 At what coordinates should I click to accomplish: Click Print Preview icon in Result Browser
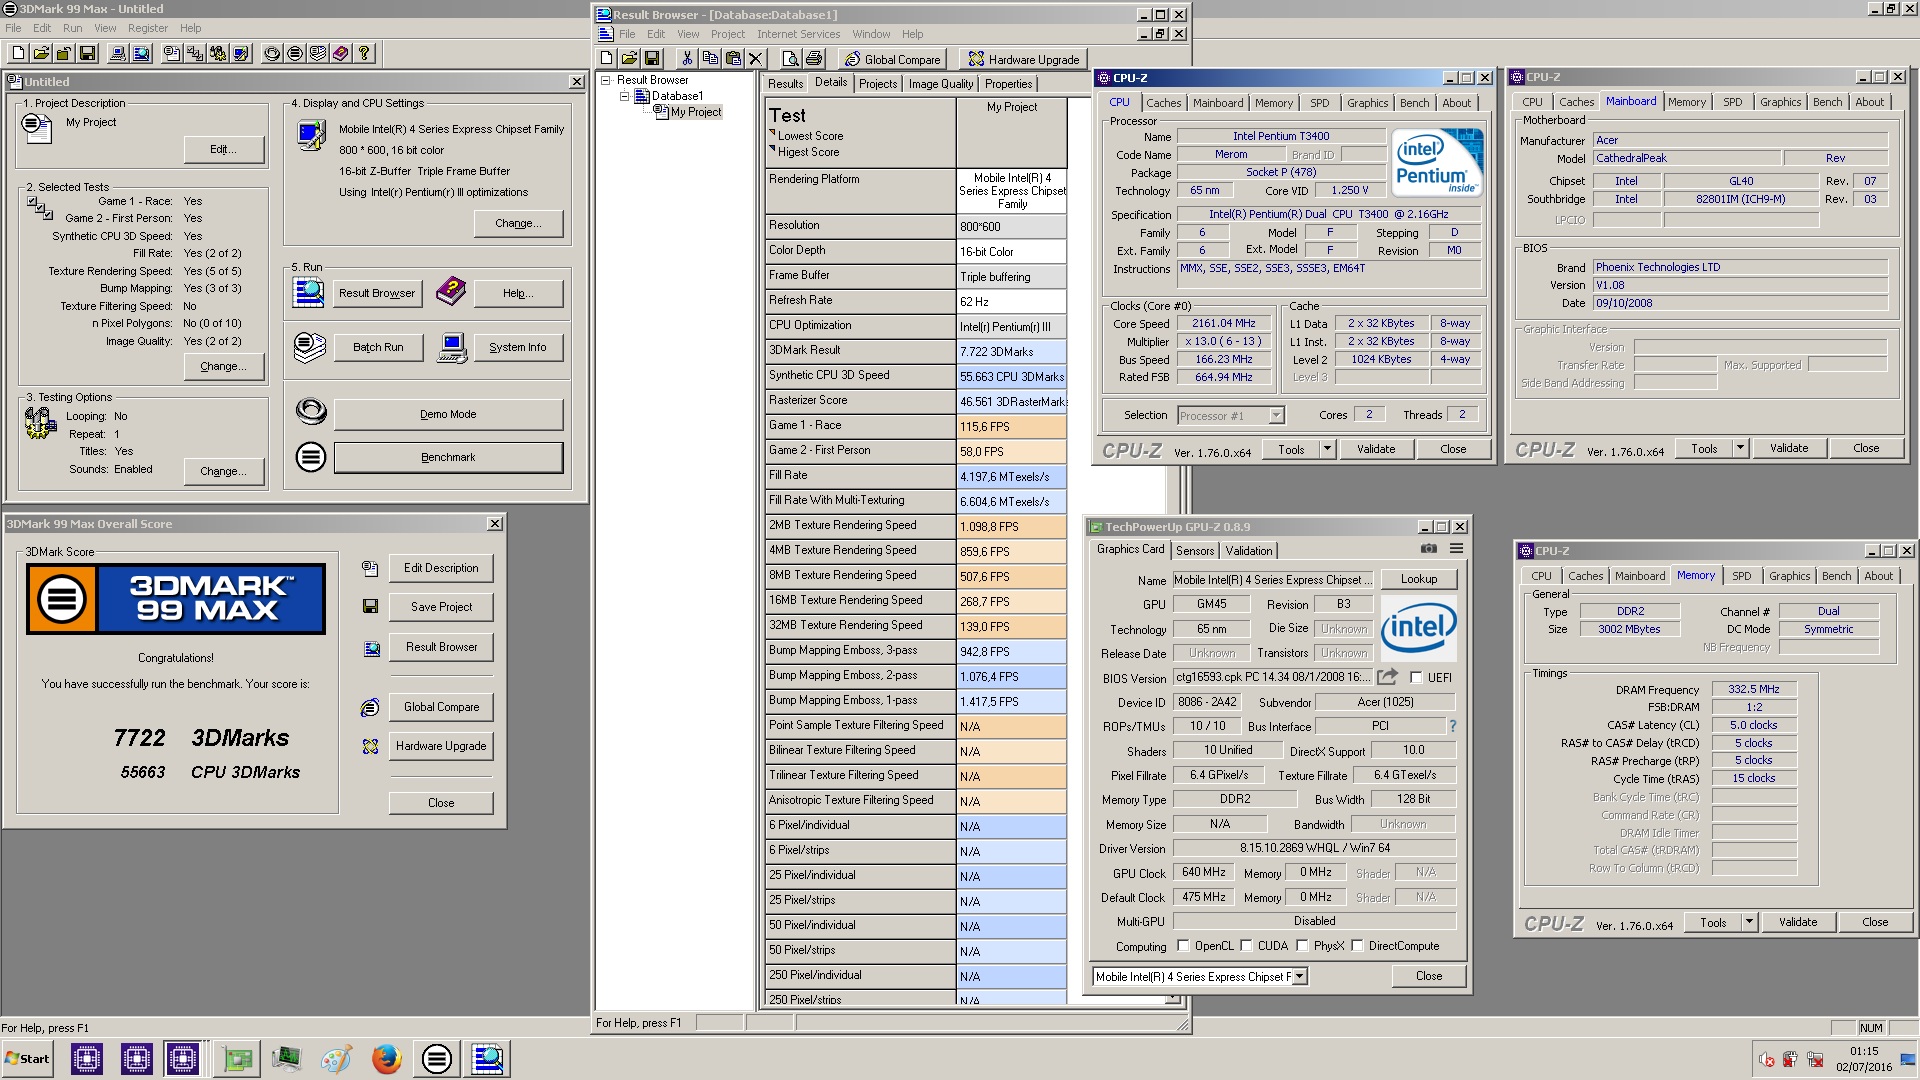click(790, 59)
